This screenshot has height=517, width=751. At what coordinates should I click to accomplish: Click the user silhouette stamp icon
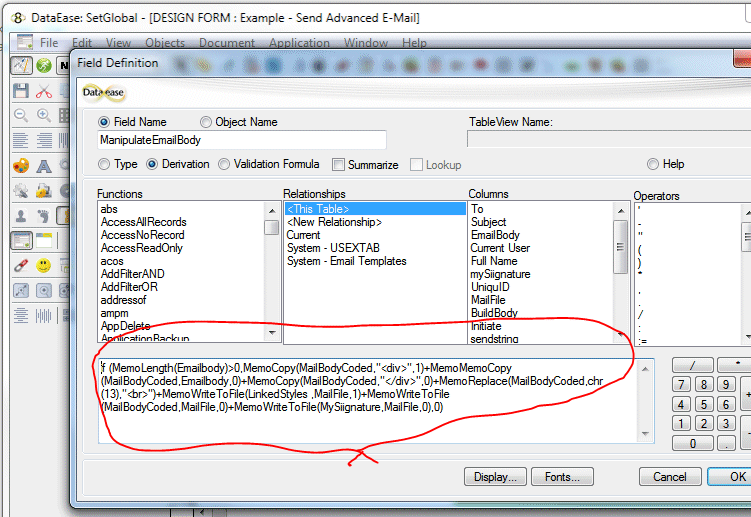21,216
